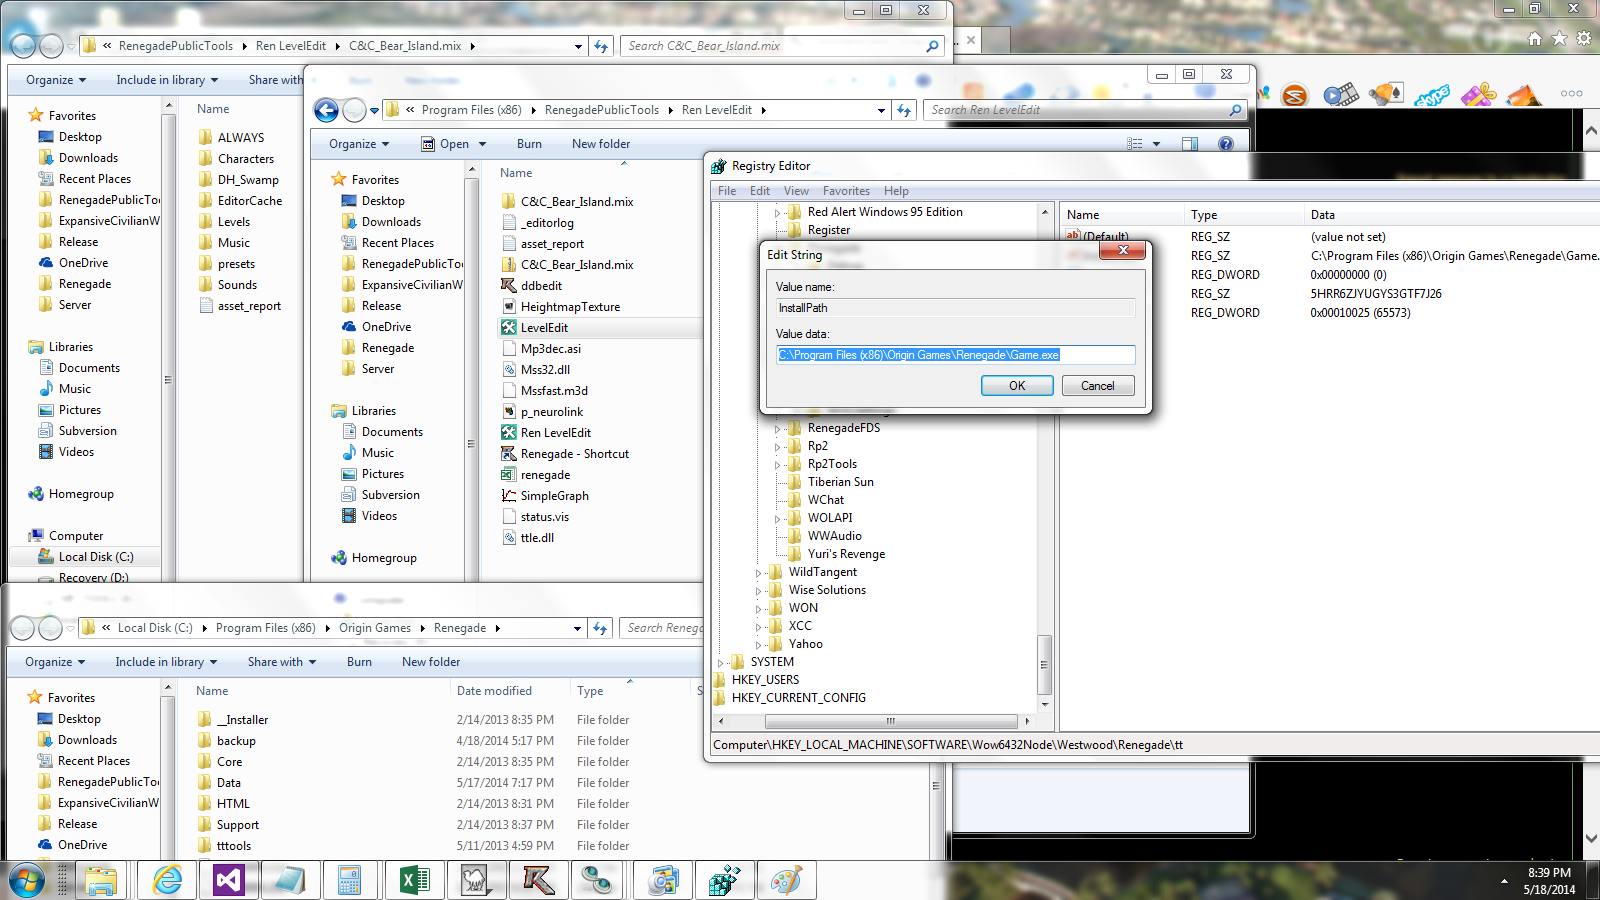The height and width of the screenshot is (900, 1600).
Task: Open Visual Studio from the taskbar
Action: [229, 880]
